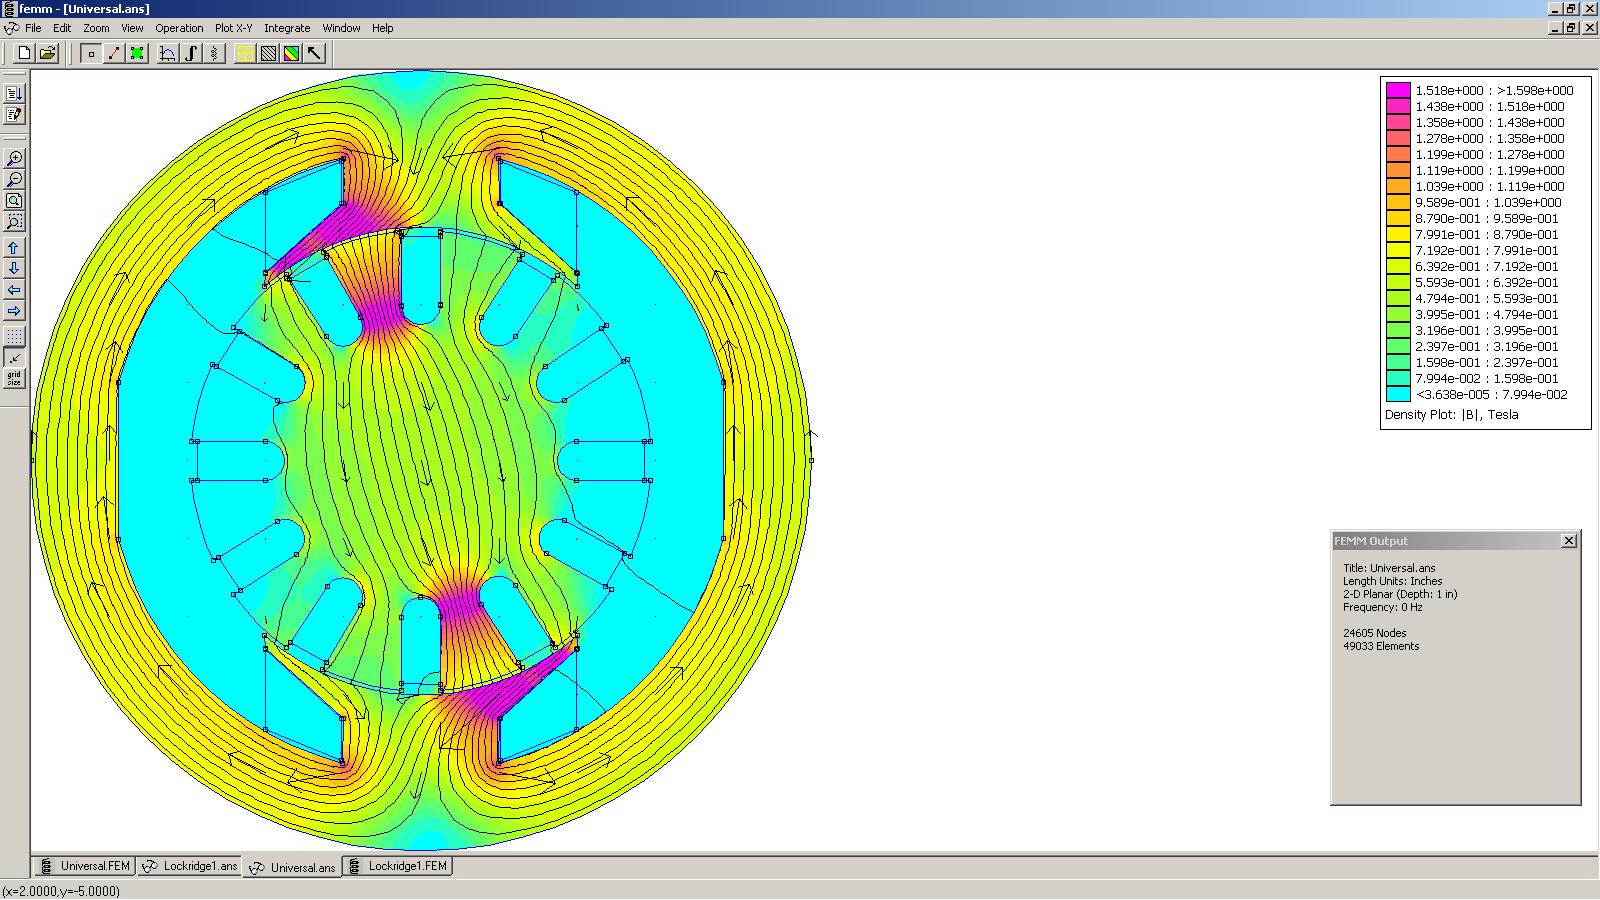
Task: Click the integral icon in toolbar
Action: 191,54
